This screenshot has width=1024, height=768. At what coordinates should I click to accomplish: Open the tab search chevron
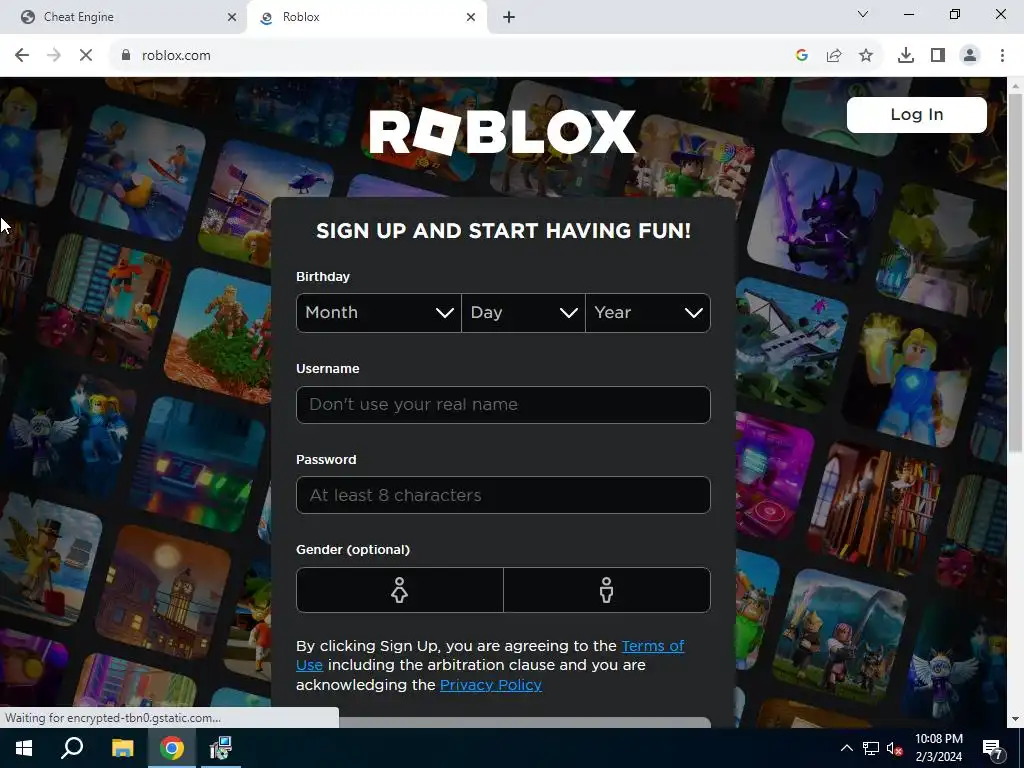pos(863,14)
